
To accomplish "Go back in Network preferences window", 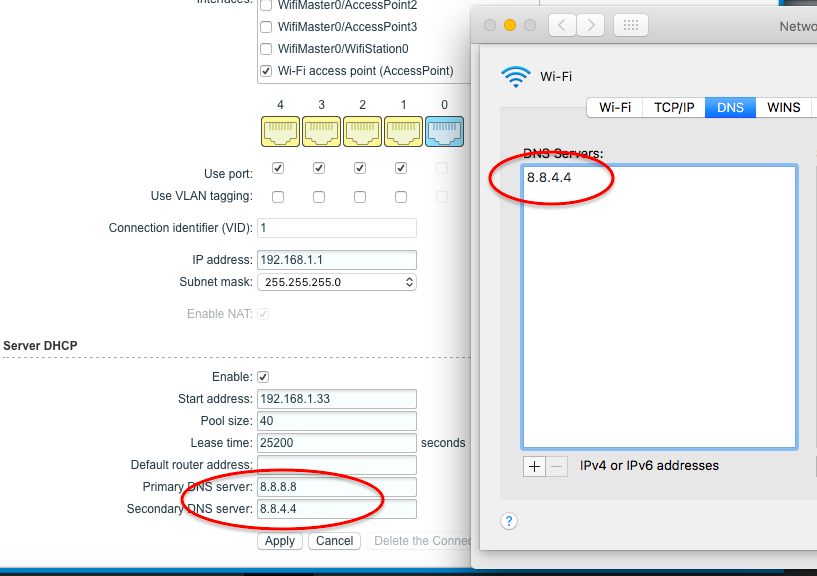I will (562, 25).
